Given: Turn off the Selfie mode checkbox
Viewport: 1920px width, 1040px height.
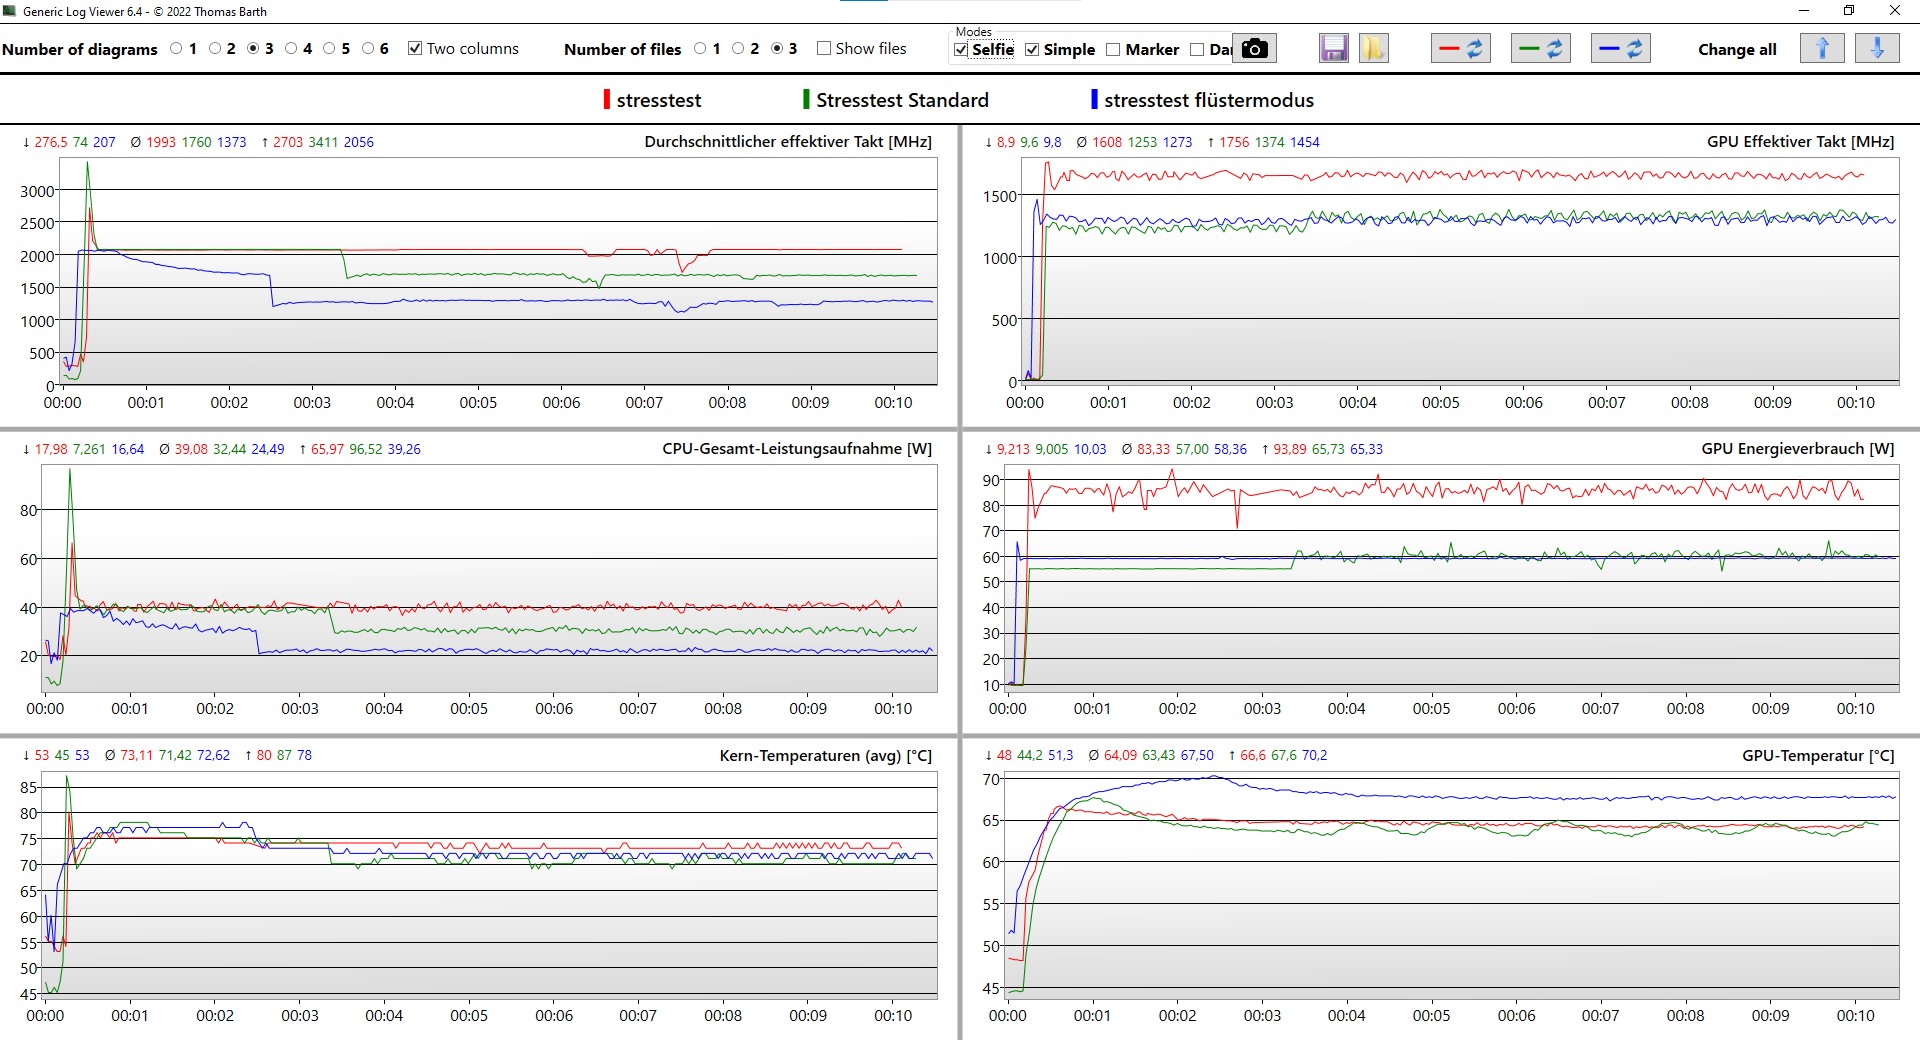Looking at the screenshot, I should coord(961,50).
